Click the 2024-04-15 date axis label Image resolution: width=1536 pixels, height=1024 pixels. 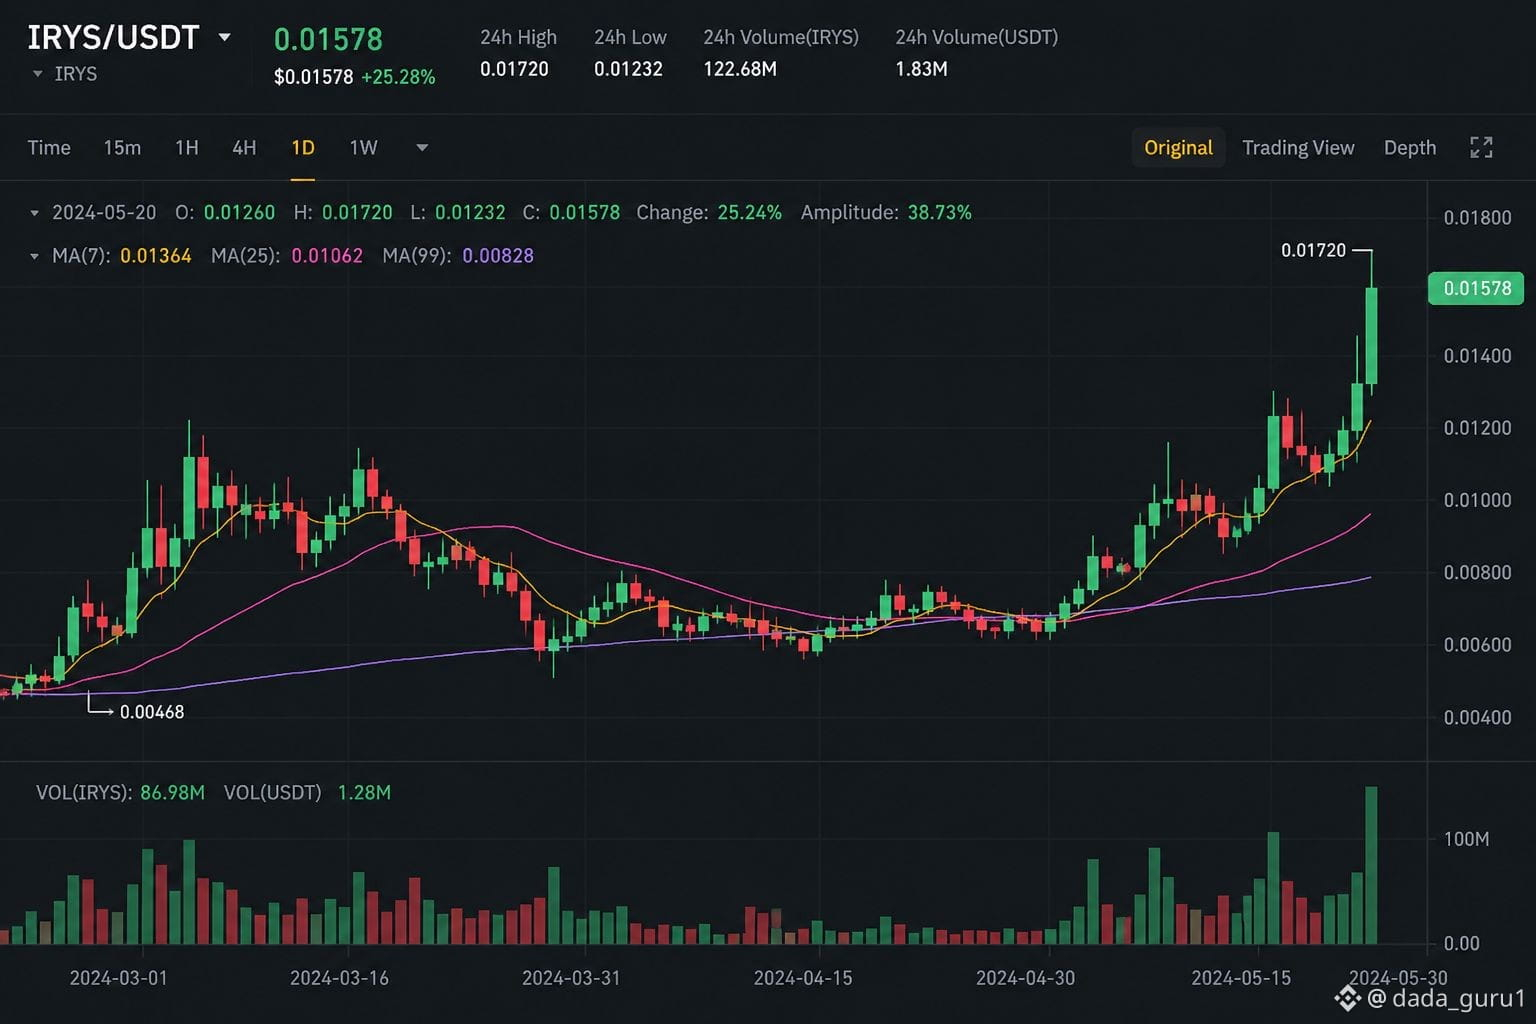pos(803,978)
